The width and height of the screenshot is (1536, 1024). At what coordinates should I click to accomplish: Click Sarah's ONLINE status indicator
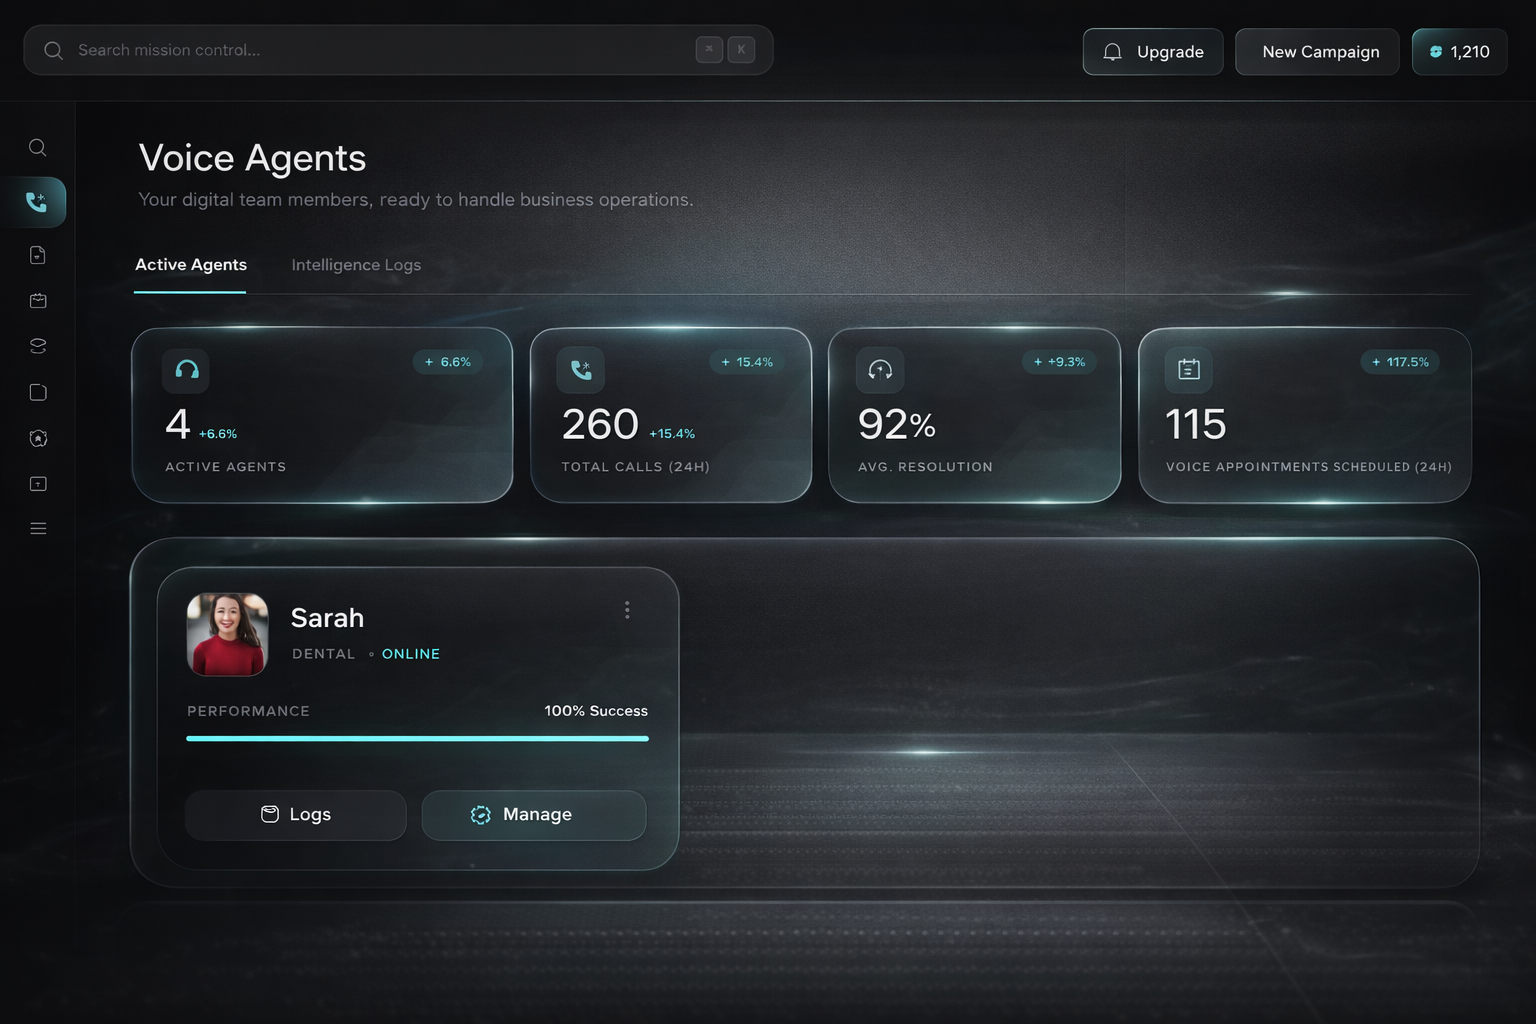(x=410, y=653)
